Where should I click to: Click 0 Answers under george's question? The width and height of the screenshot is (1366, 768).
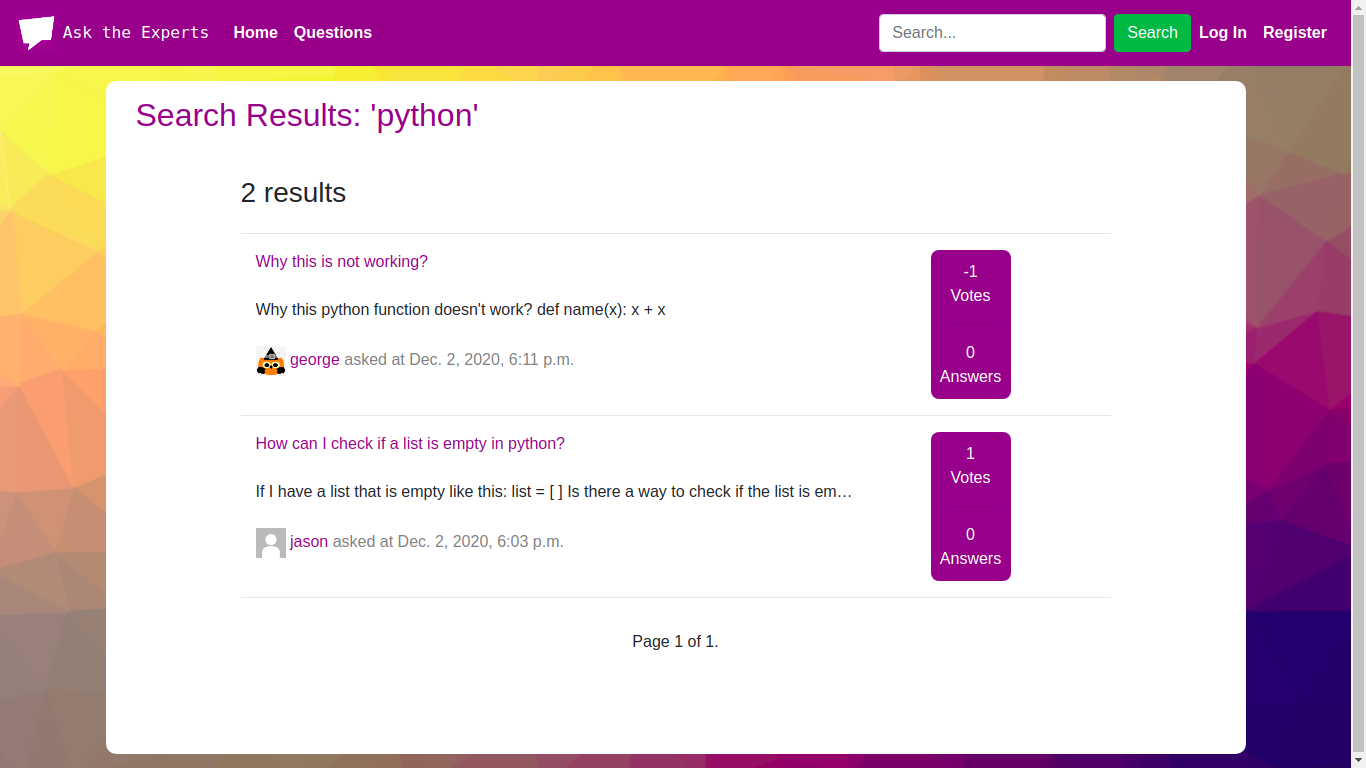pyautogui.click(x=970, y=364)
